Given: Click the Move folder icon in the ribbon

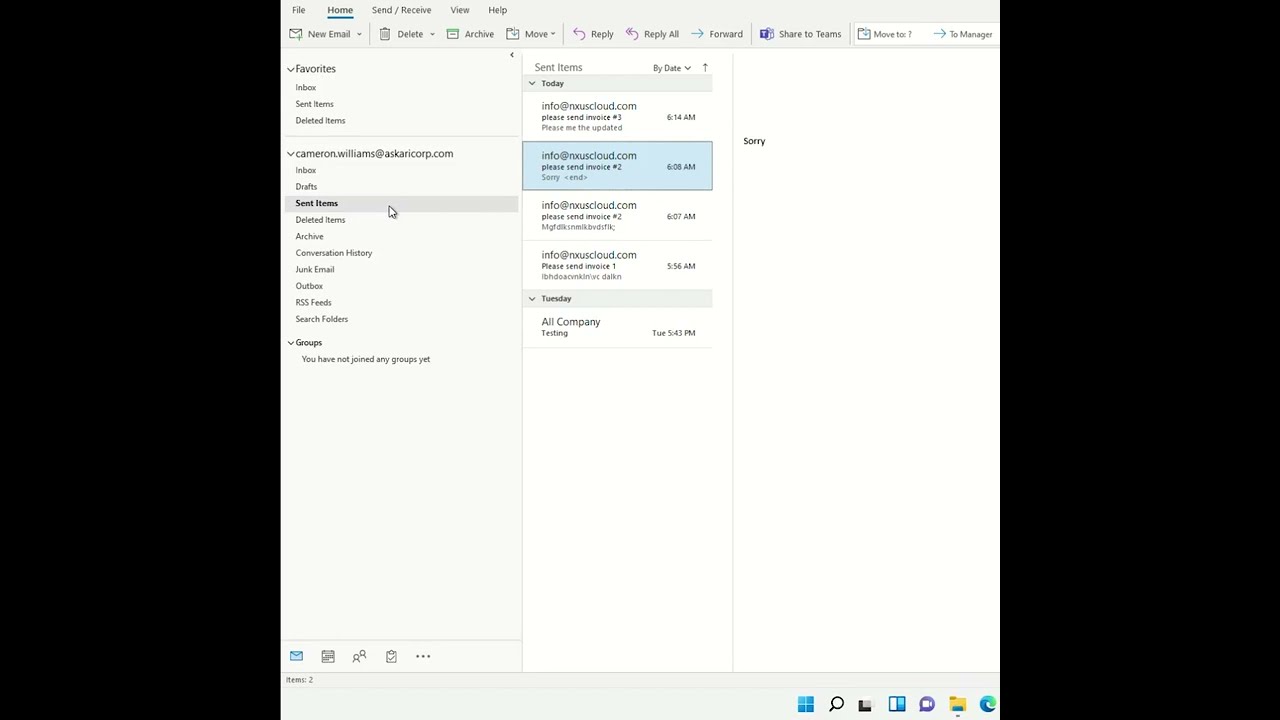Looking at the screenshot, I should (513, 34).
